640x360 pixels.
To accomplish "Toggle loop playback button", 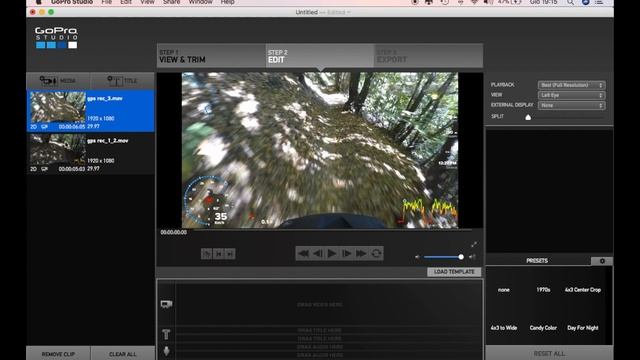I will click(376, 253).
